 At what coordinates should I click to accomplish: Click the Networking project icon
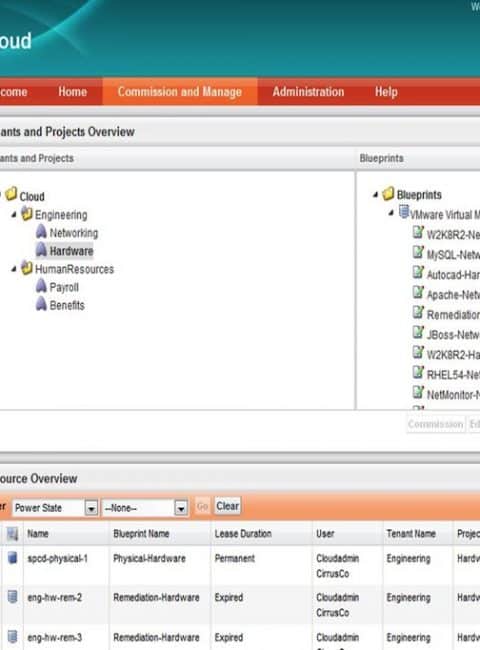click(x=41, y=232)
